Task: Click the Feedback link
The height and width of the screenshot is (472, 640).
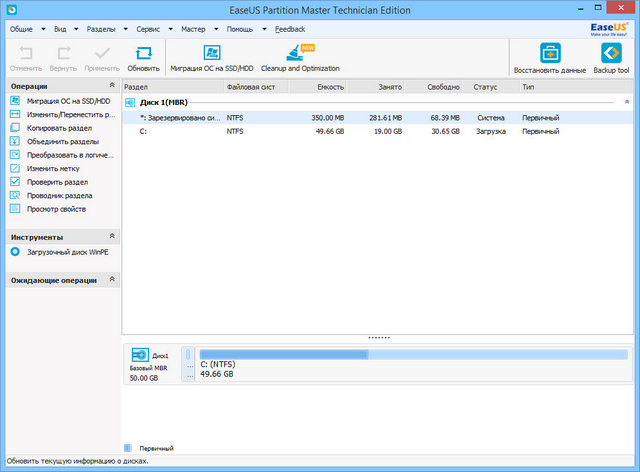Action: tap(290, 29)
